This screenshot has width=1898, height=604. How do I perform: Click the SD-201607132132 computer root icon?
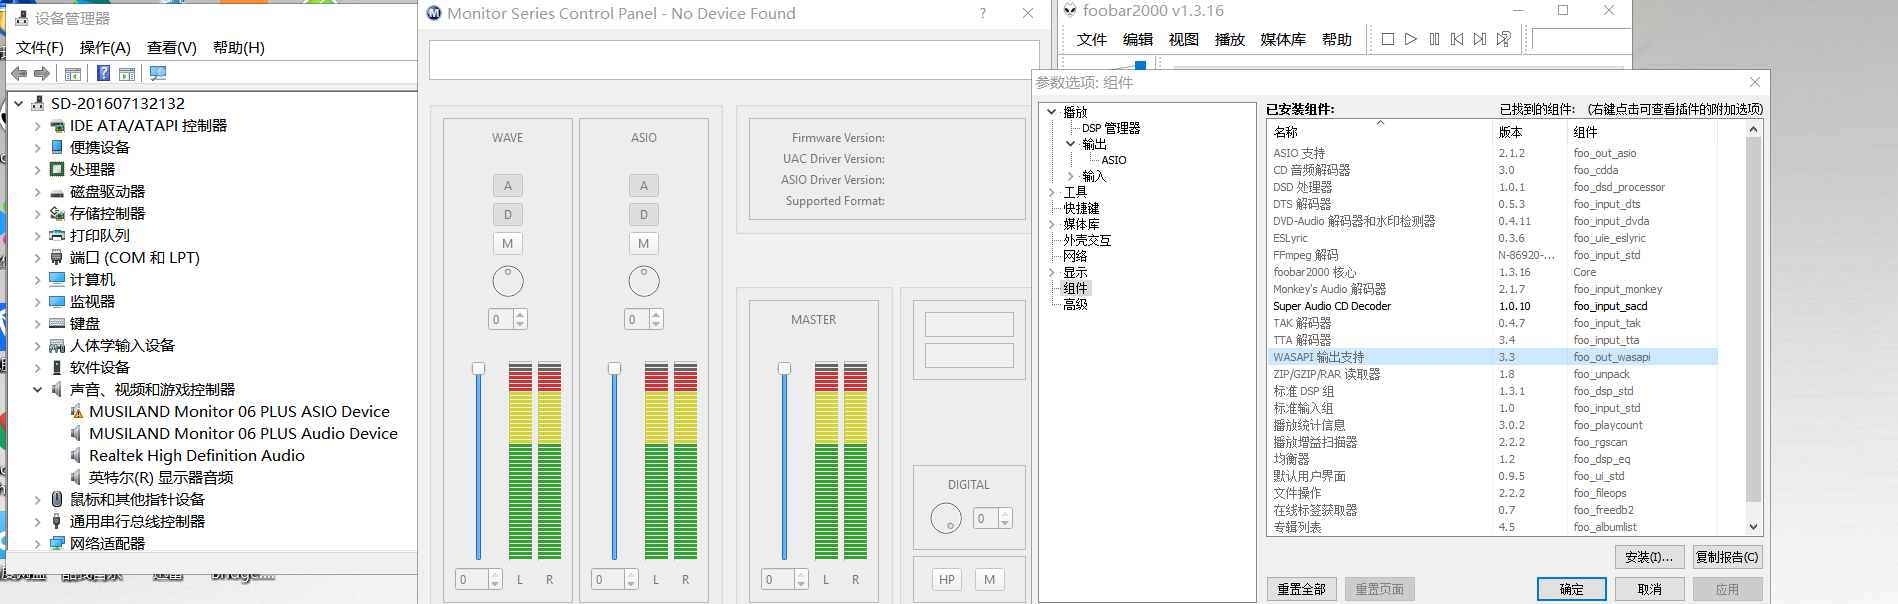[38, 103]
